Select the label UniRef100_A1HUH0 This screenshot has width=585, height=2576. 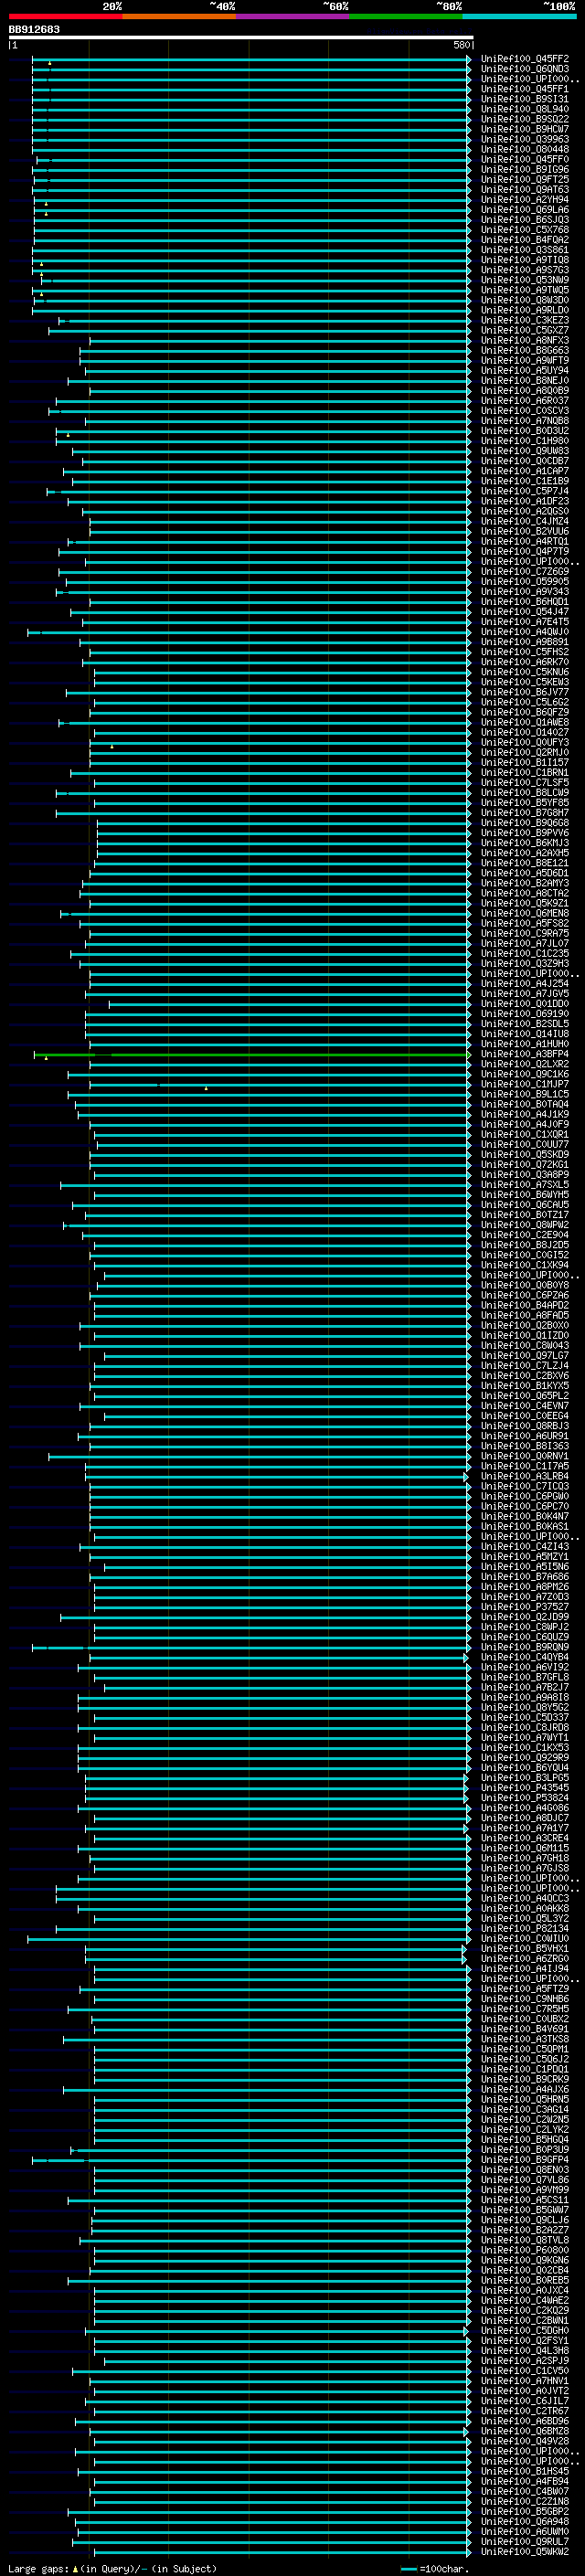(x=525, y=1044)
